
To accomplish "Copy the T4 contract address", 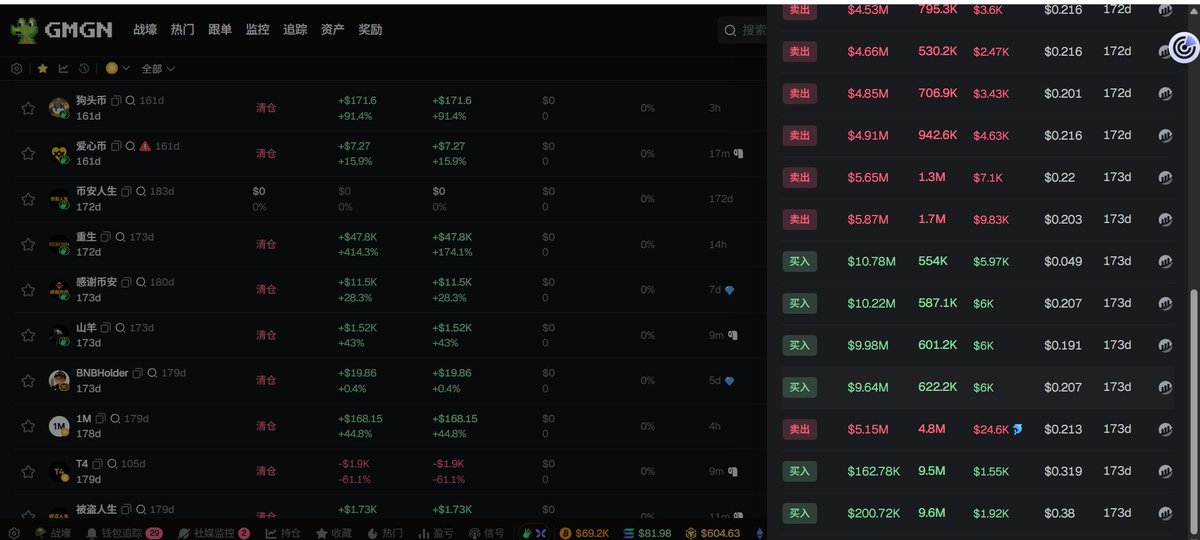I will click(97, 463).
